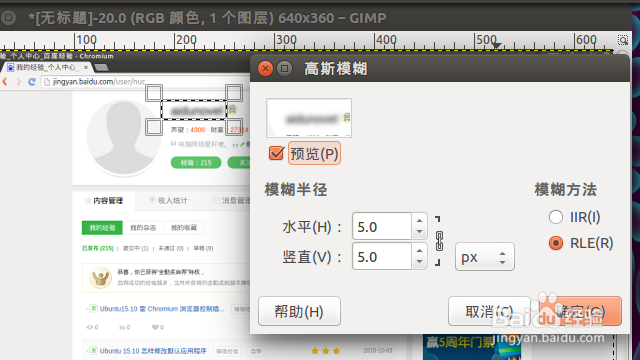
Task: Click the 我的杂志 tab in canvas
Action: [143, 227]
